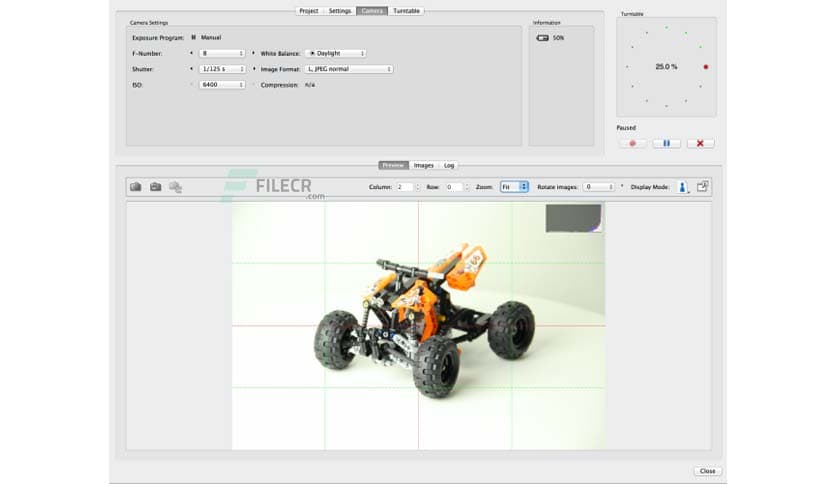Open the Display Mode figure icon
Screen dimensions: 836x484
682,187
